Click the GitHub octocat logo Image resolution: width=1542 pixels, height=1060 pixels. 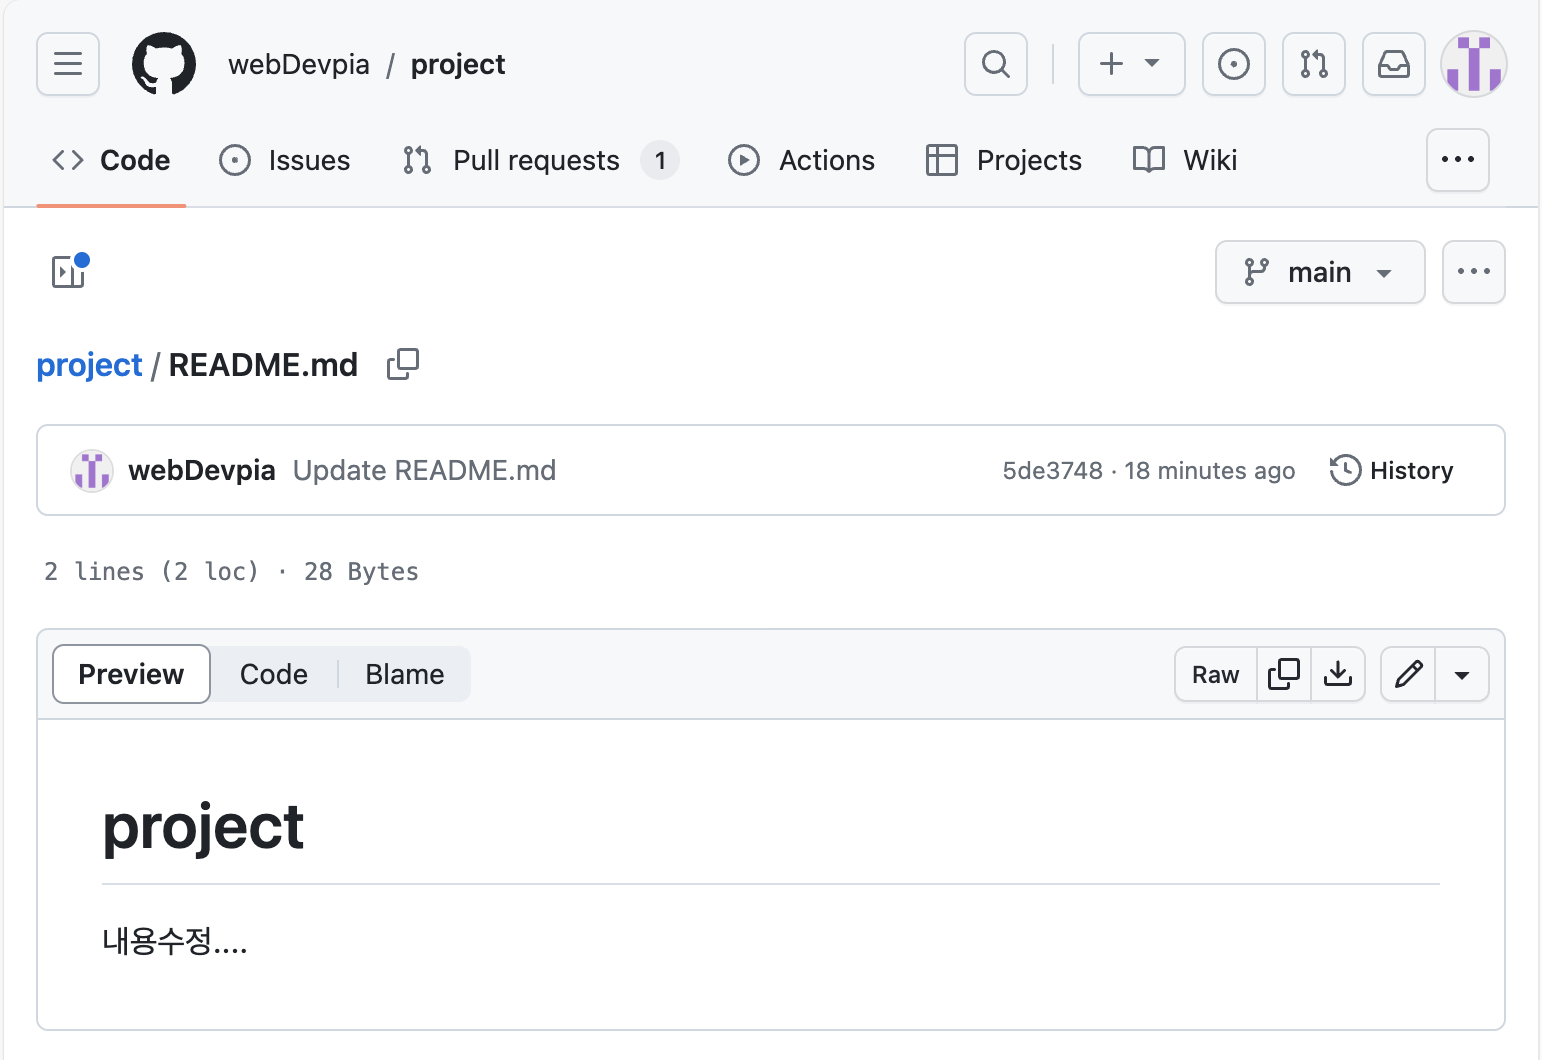(162, 64)
